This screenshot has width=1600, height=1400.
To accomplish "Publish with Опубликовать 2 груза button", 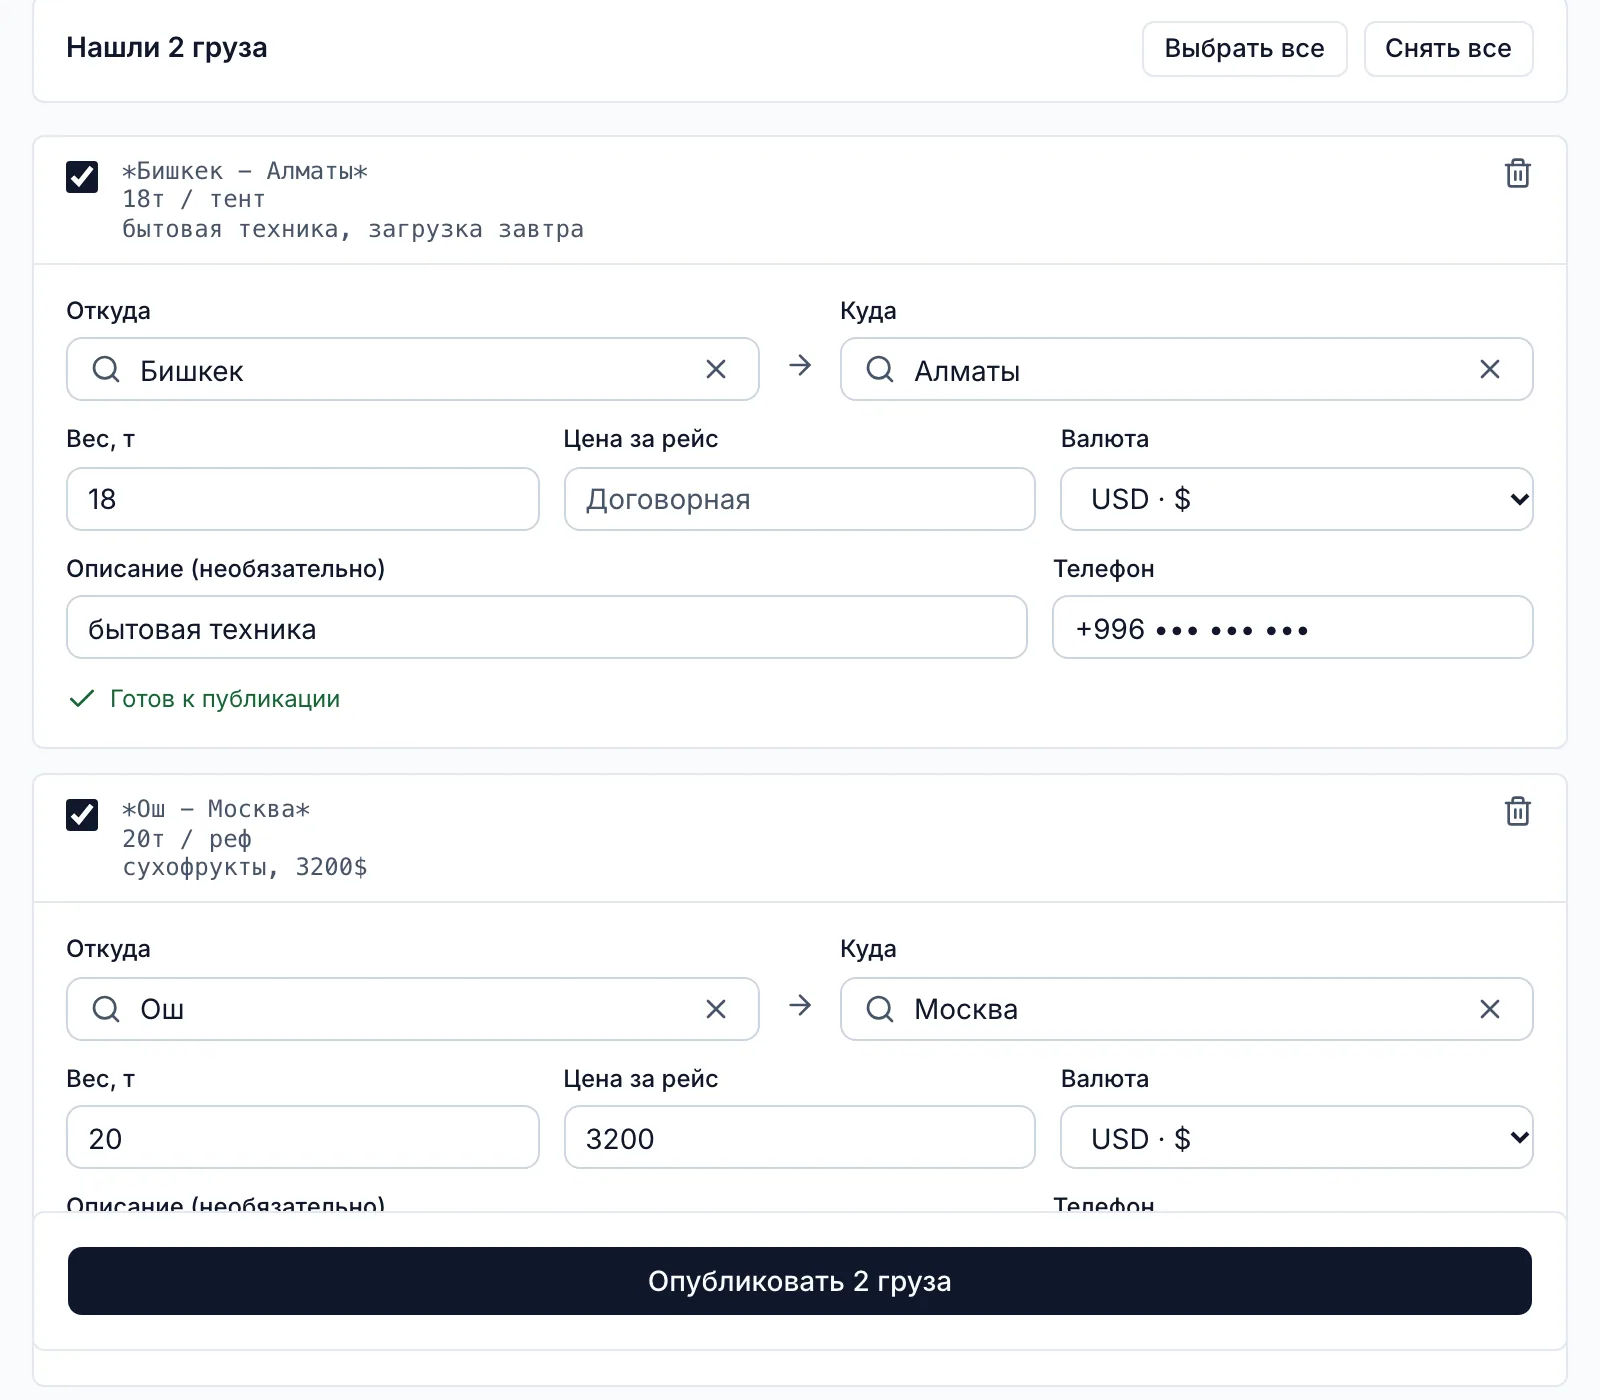I will [x=800, y=1281].
